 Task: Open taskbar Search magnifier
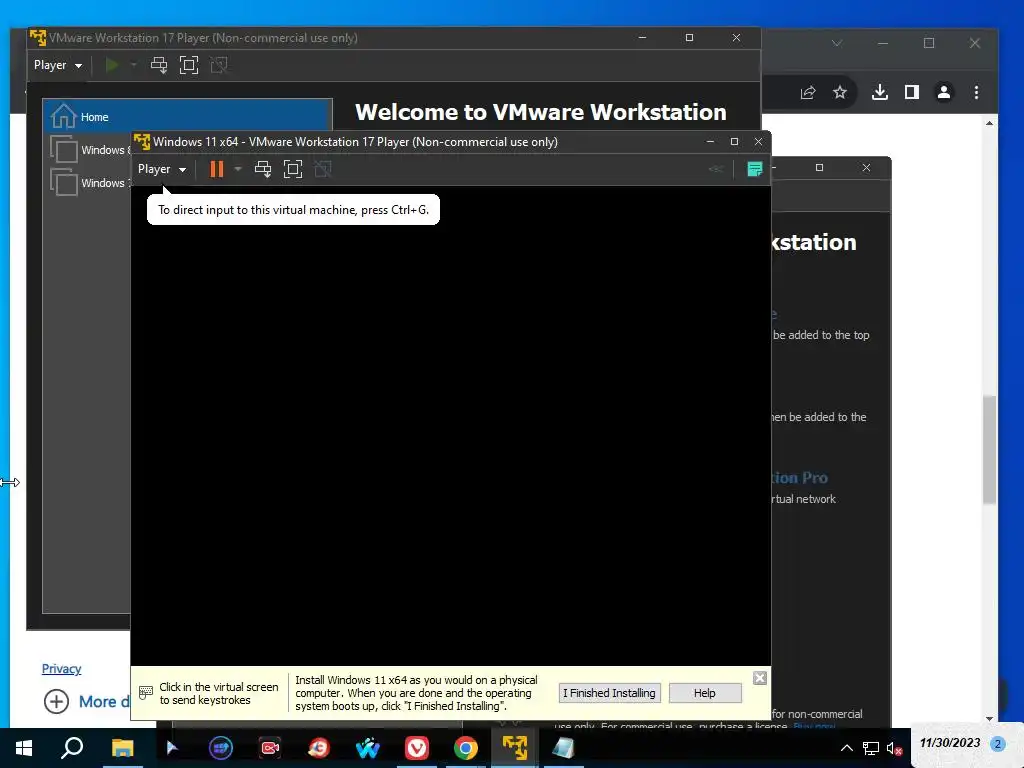pyautogui.click(x=72, y=748)
